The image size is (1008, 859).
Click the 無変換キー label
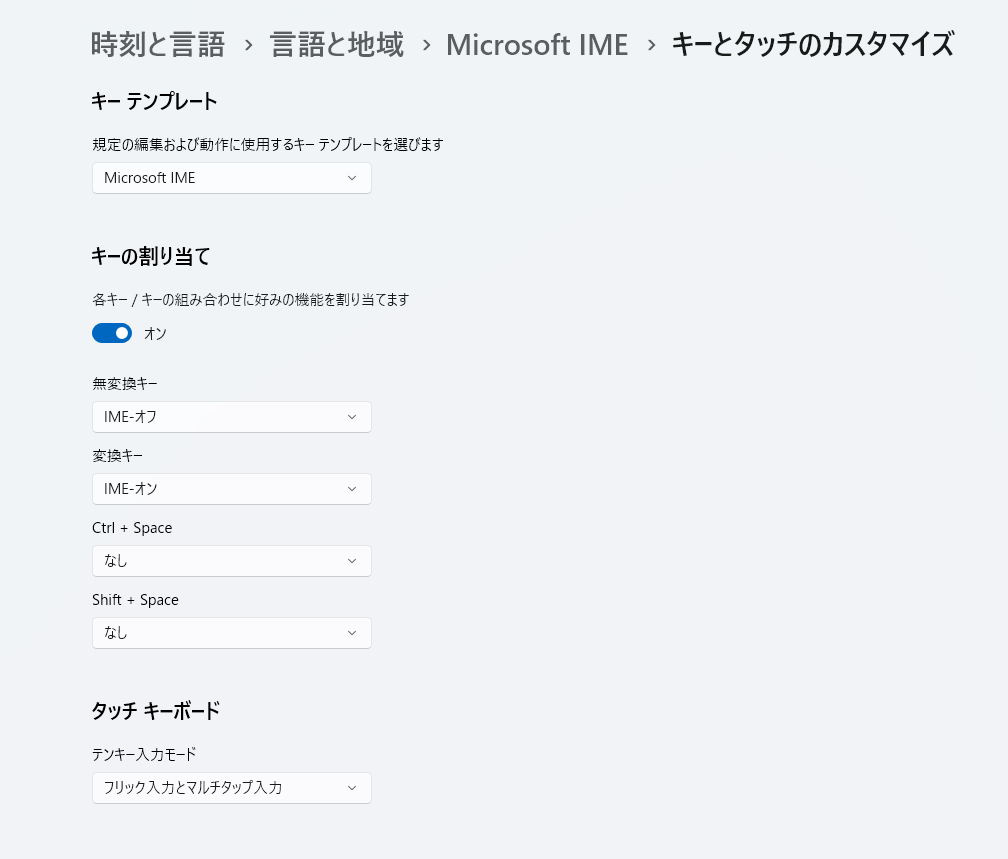pyautogui.click(x=125, y=384)
